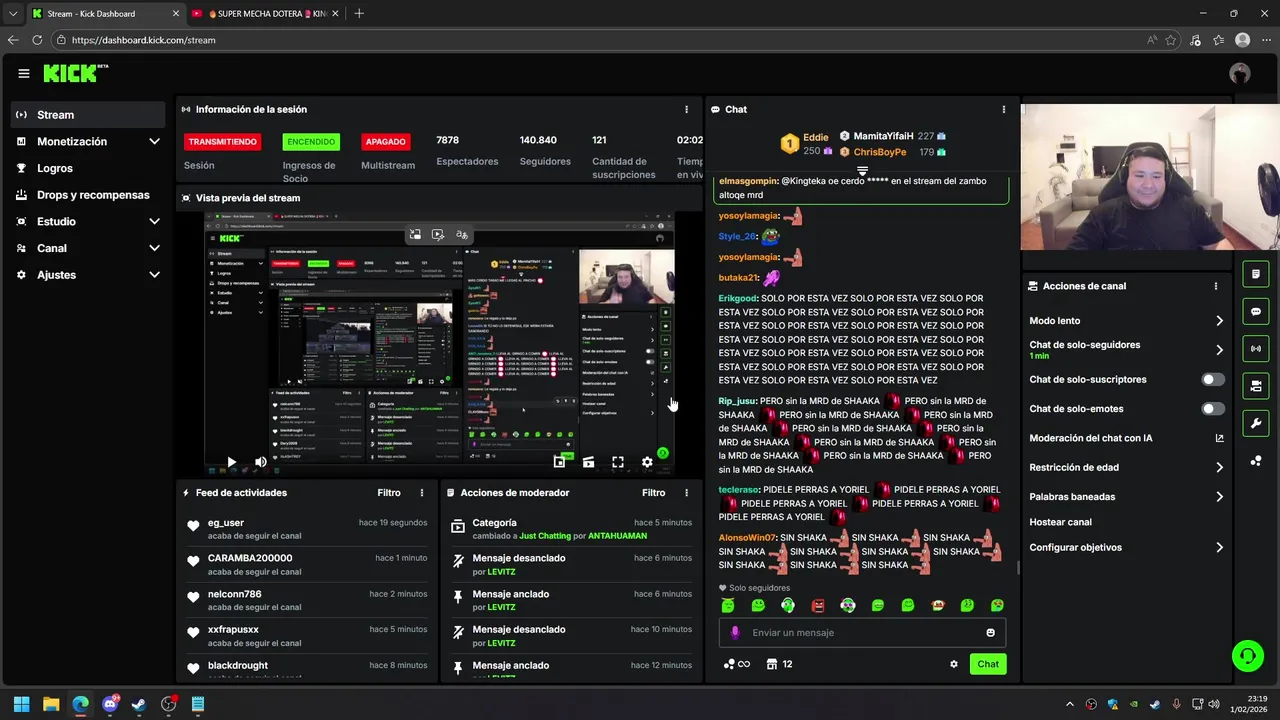Open the hamburger menu beside the Kick logo
The image size is (1280, 720).
coord(24,73)
